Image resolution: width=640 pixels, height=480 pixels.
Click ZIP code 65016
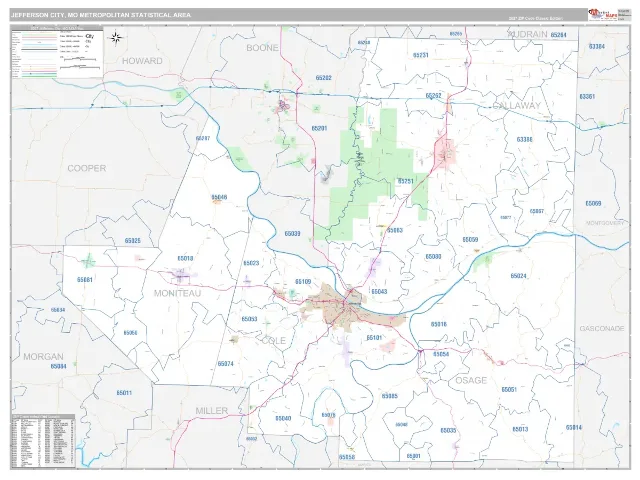(x=439, y=324)
